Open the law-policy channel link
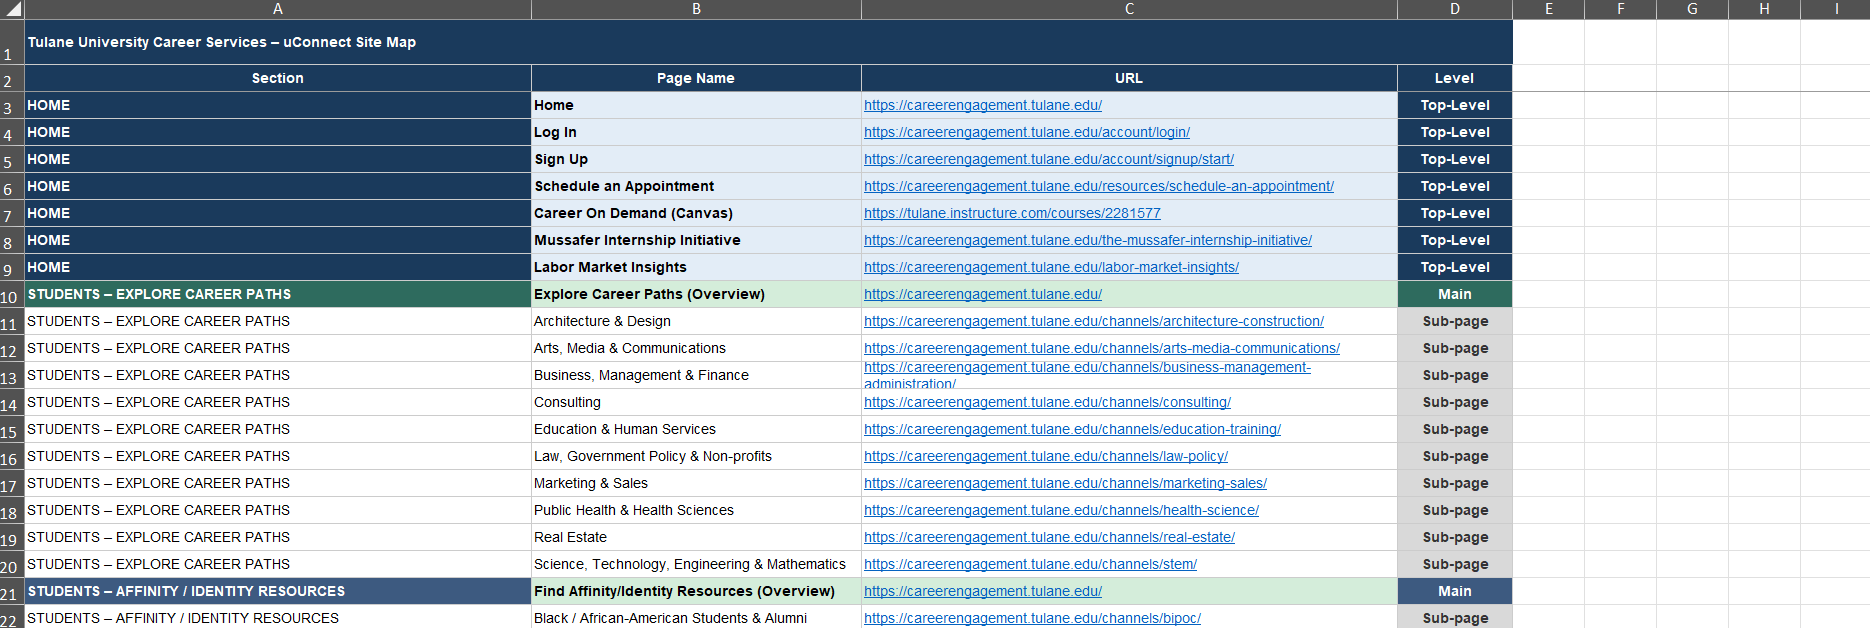The image size is (1870, 628). pos(1046,456)
